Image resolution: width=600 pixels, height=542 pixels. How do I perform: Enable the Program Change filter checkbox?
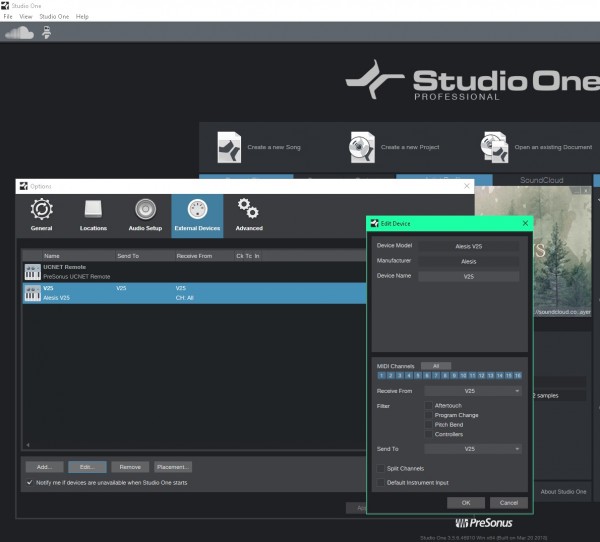[429, 415]
